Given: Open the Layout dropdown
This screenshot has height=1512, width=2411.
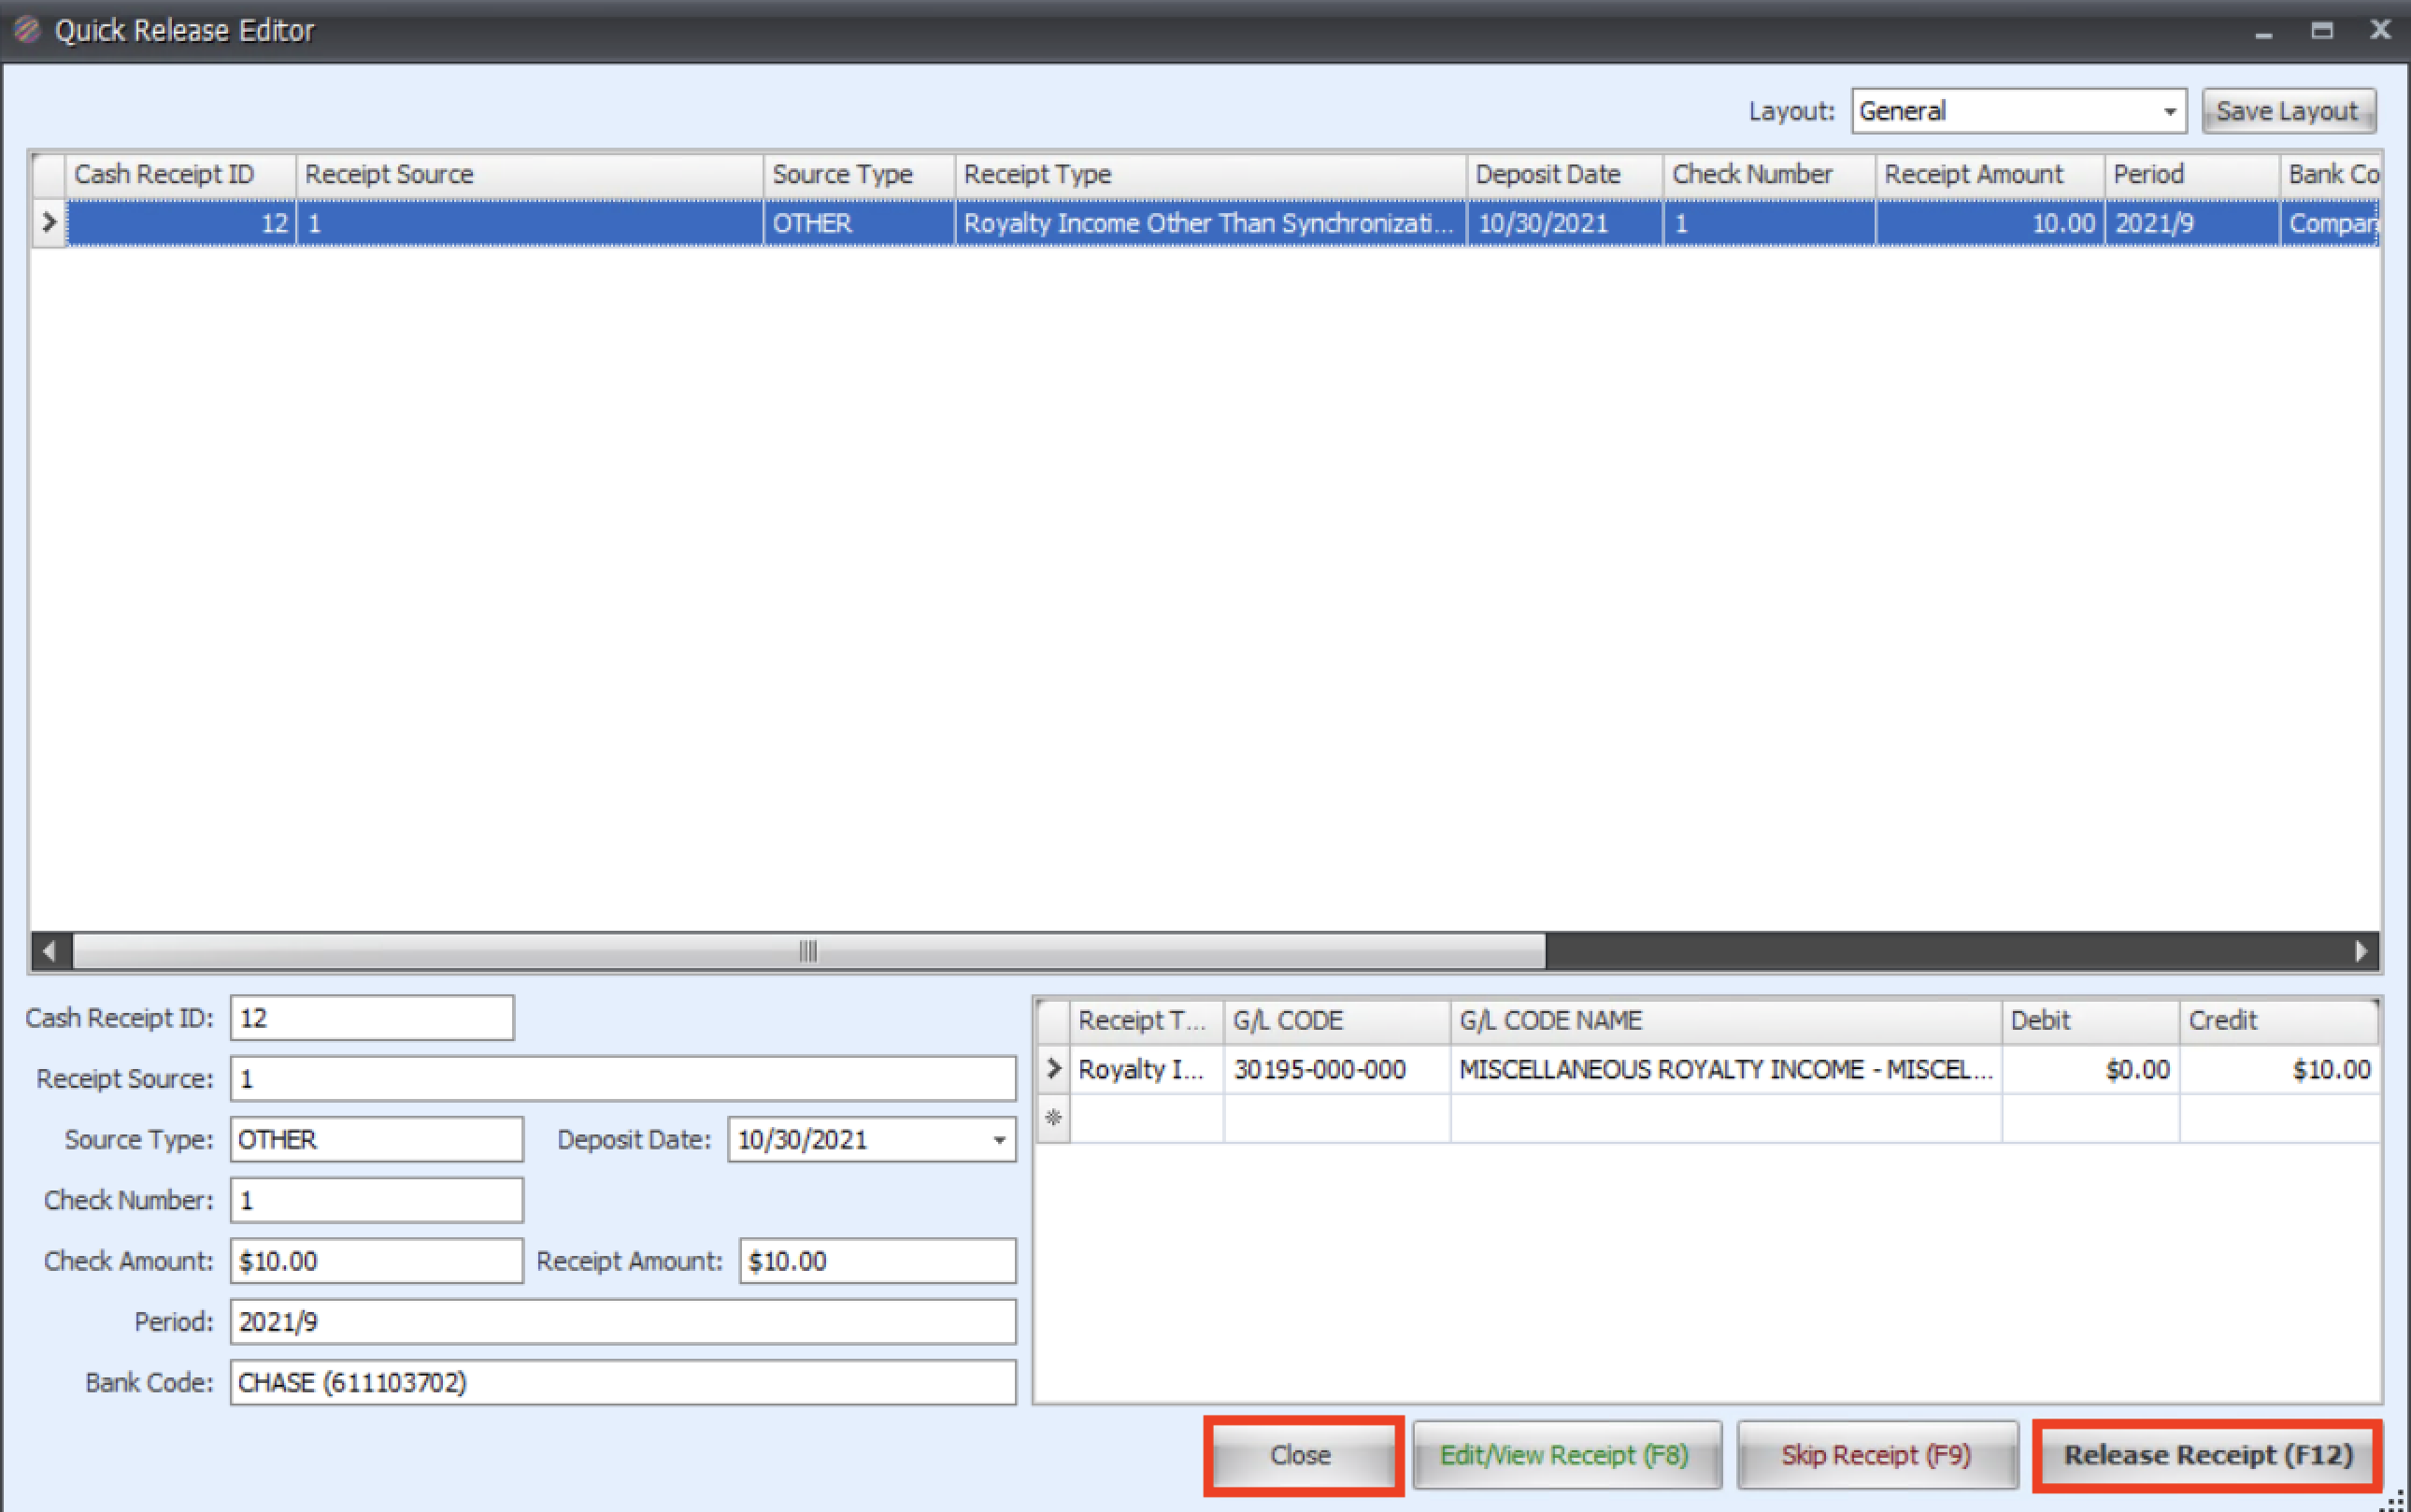Looking at the screenshot, I should [2168, 111].
